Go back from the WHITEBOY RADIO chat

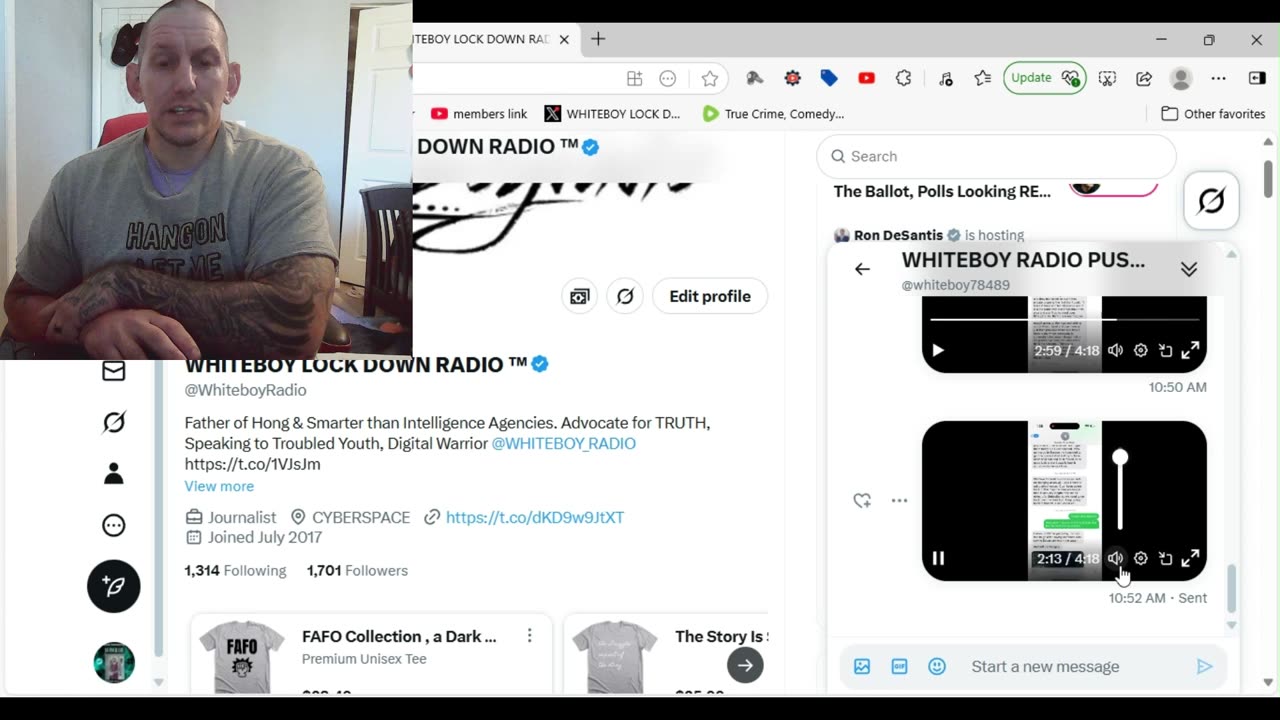[862, 269]
